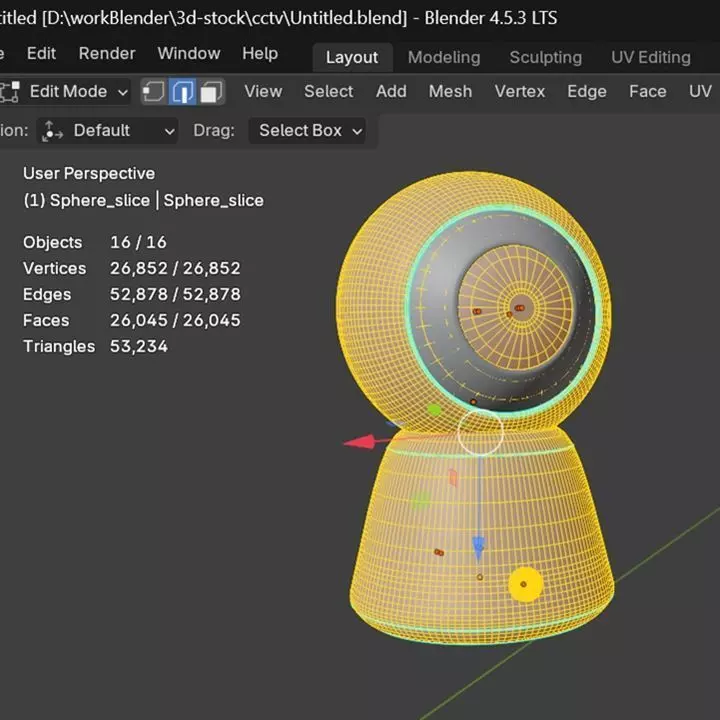Click the white circle gizmo center

coord(480,433)
